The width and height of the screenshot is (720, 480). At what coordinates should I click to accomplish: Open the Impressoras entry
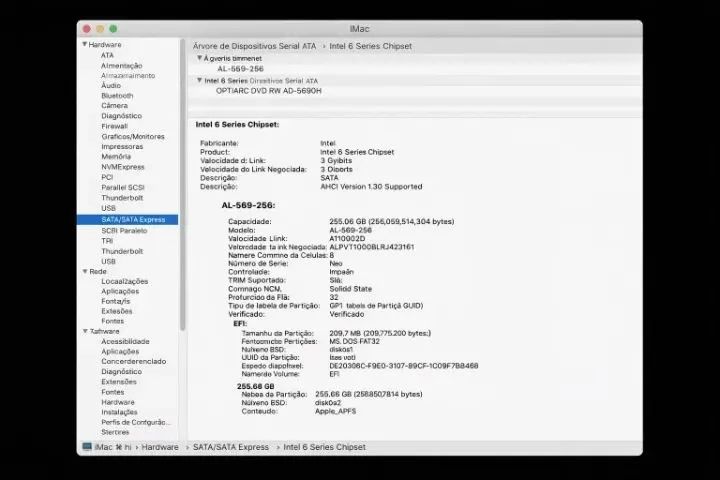click(x=122, y=147)
